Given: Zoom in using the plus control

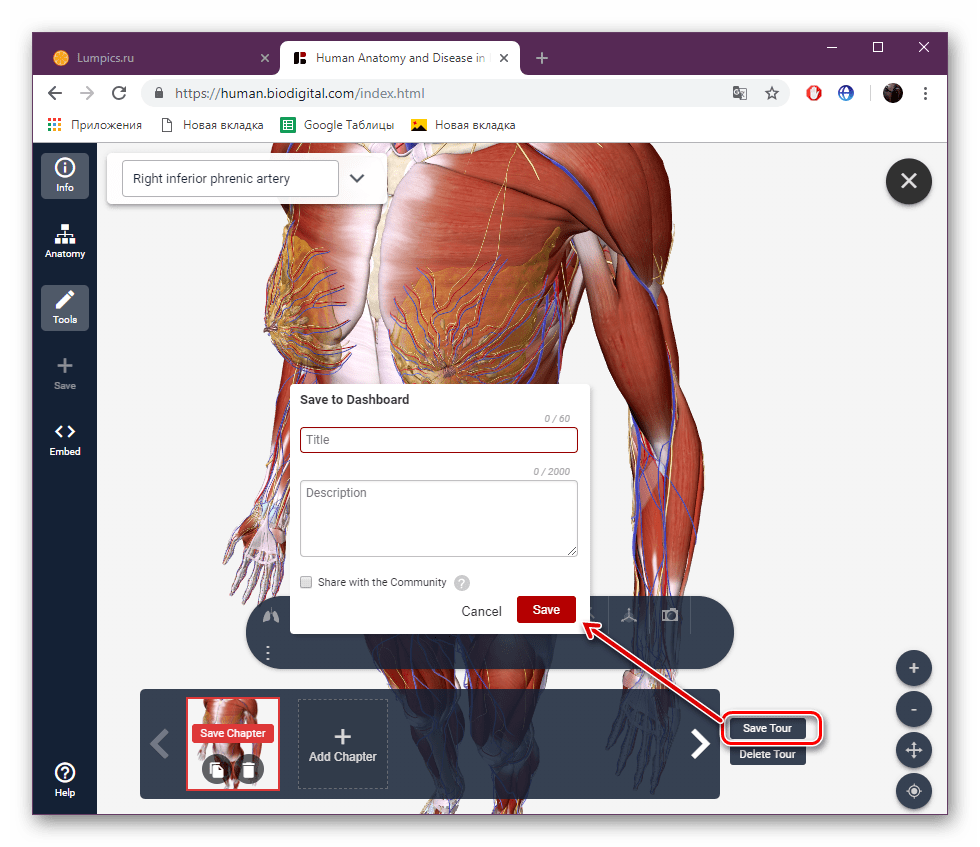Looking at the screenshot, I should coord(913,668).
